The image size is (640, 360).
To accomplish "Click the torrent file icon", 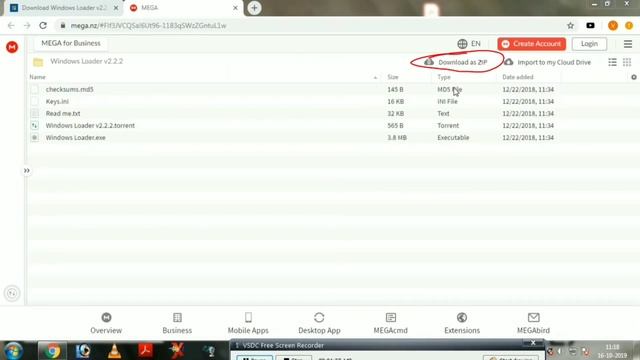I will click(35, 125).
